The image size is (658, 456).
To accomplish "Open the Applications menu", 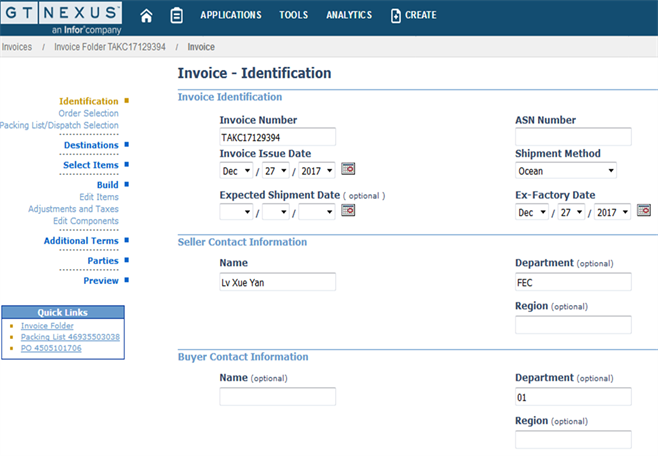I will (231, 16).
